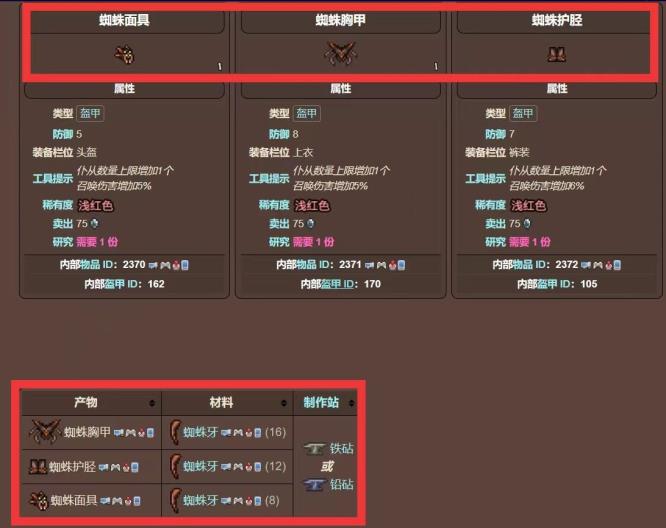Click mobile phone icon beside ID 2371
The height and width of the screenshot is (528, 666).
[401, 265]
